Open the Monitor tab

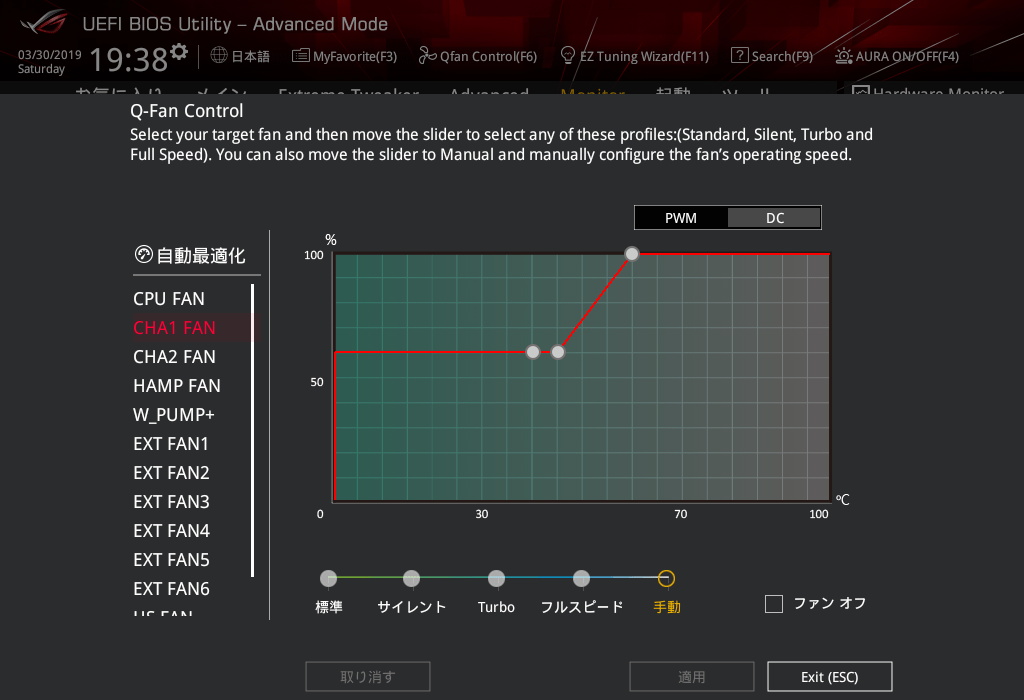pos(593,91)
